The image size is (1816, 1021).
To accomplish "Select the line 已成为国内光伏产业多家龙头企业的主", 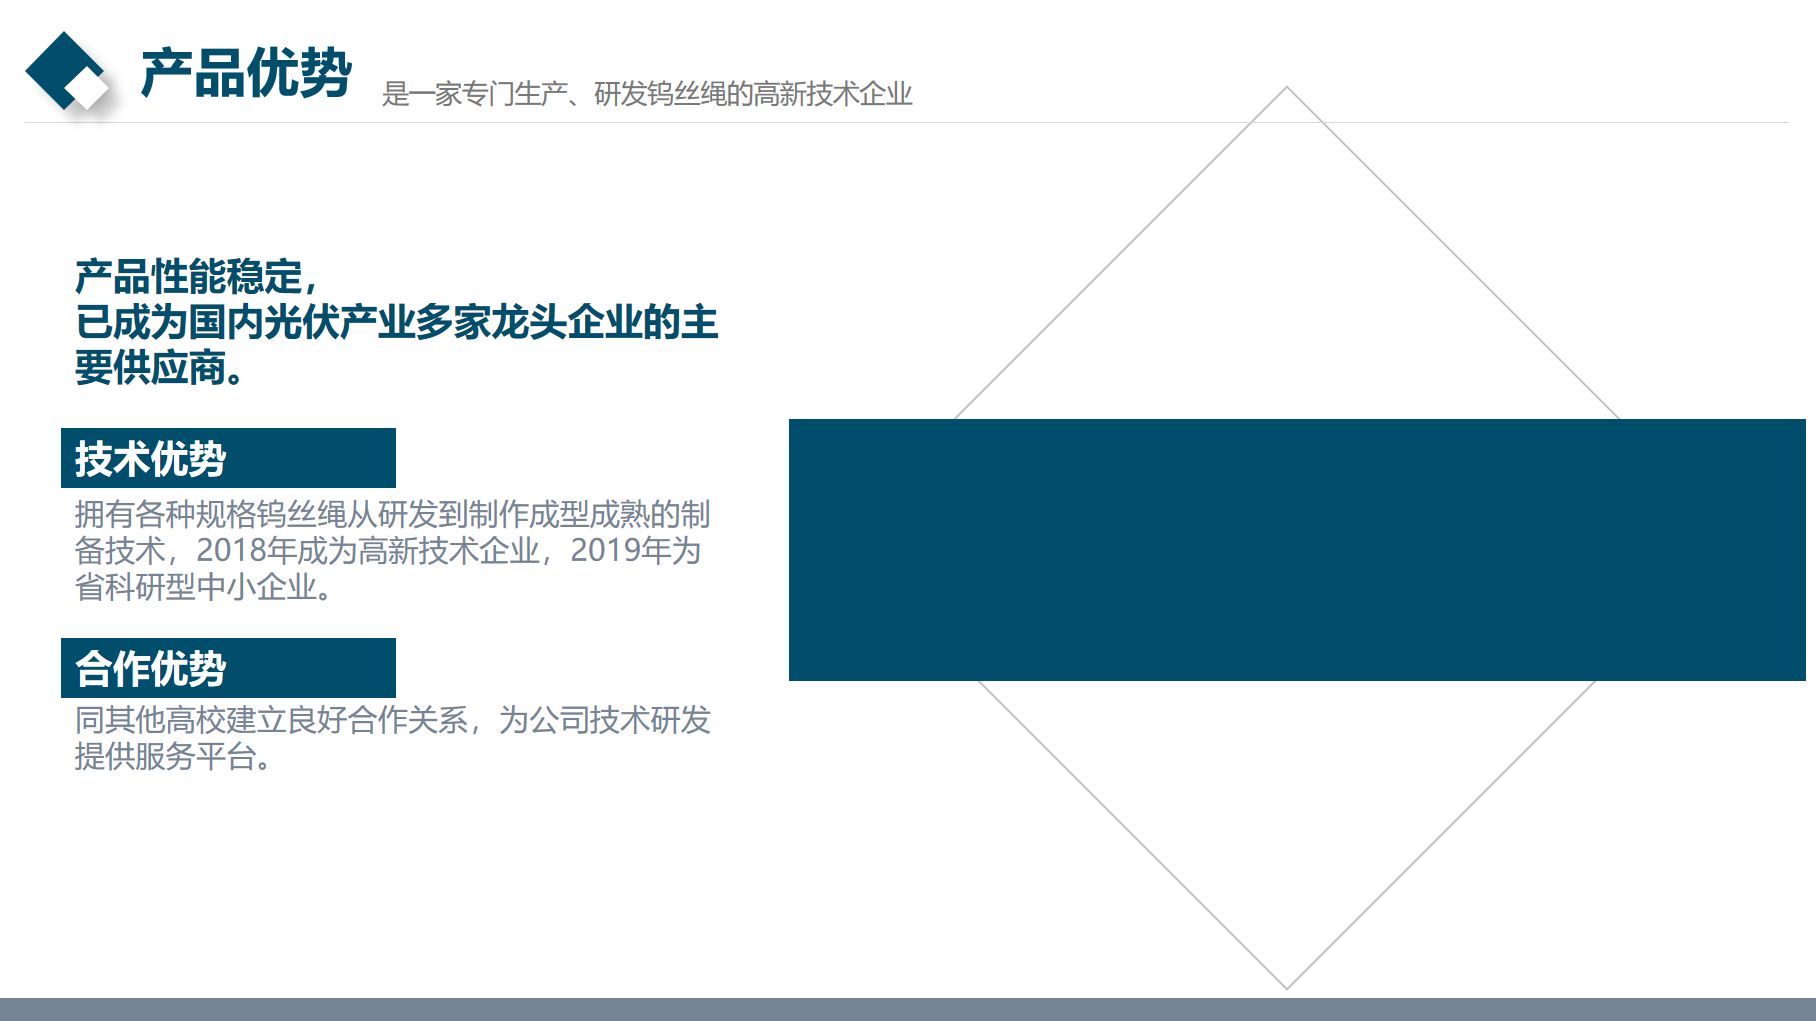I will pos(396,322).
